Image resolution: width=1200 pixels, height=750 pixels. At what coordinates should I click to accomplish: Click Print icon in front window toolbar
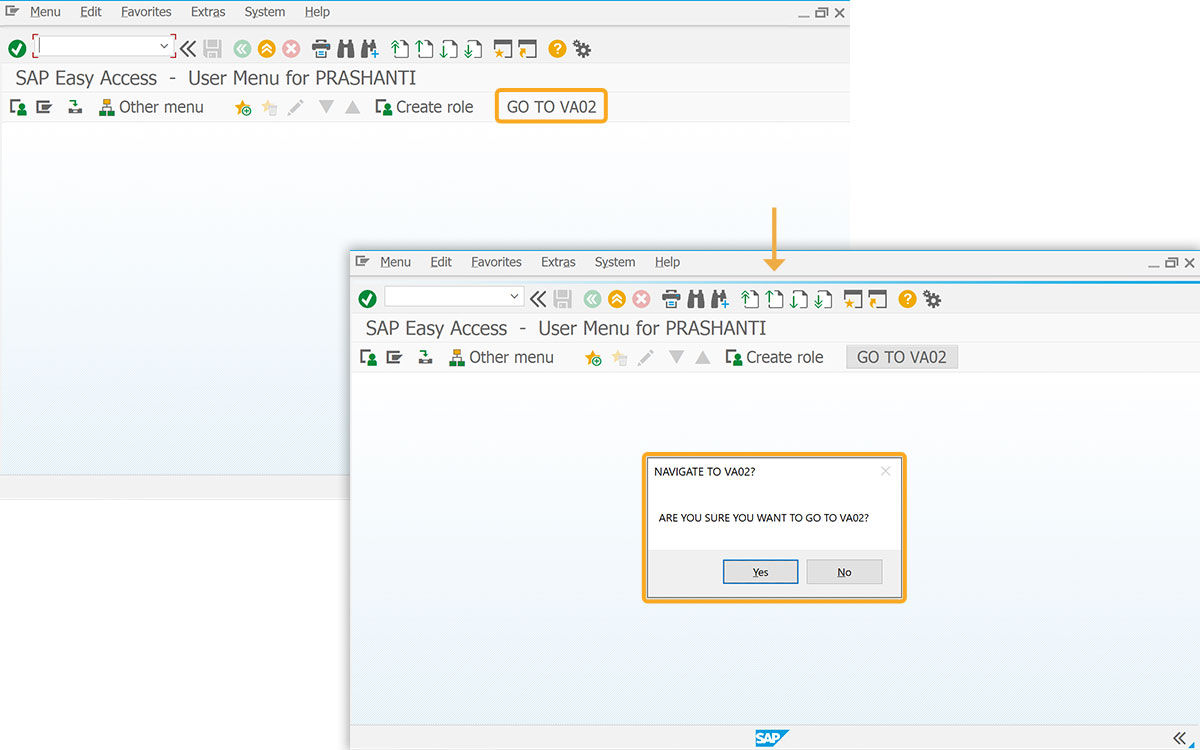coord(672,298)
